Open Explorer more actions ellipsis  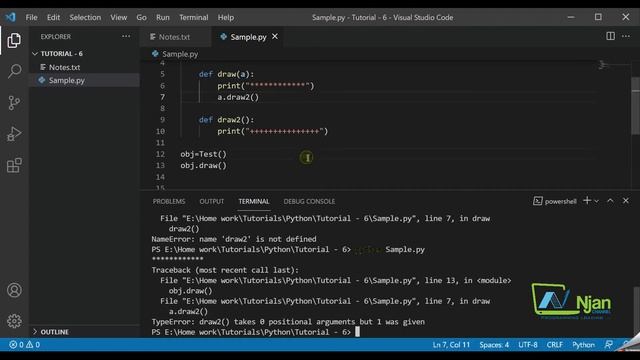126,36
